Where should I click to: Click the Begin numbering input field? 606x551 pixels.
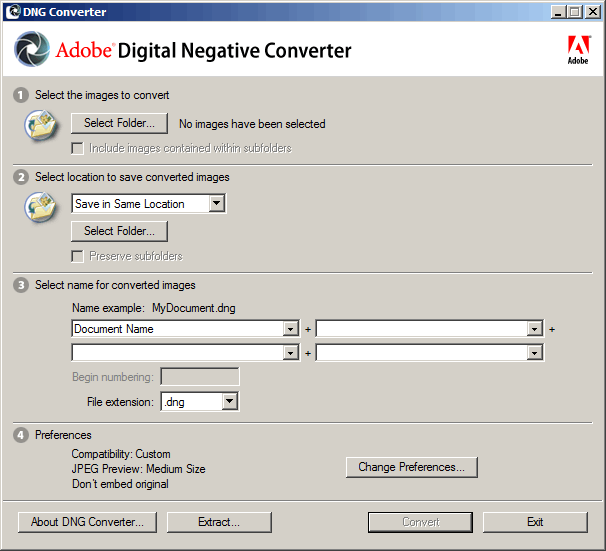point(200,377)
